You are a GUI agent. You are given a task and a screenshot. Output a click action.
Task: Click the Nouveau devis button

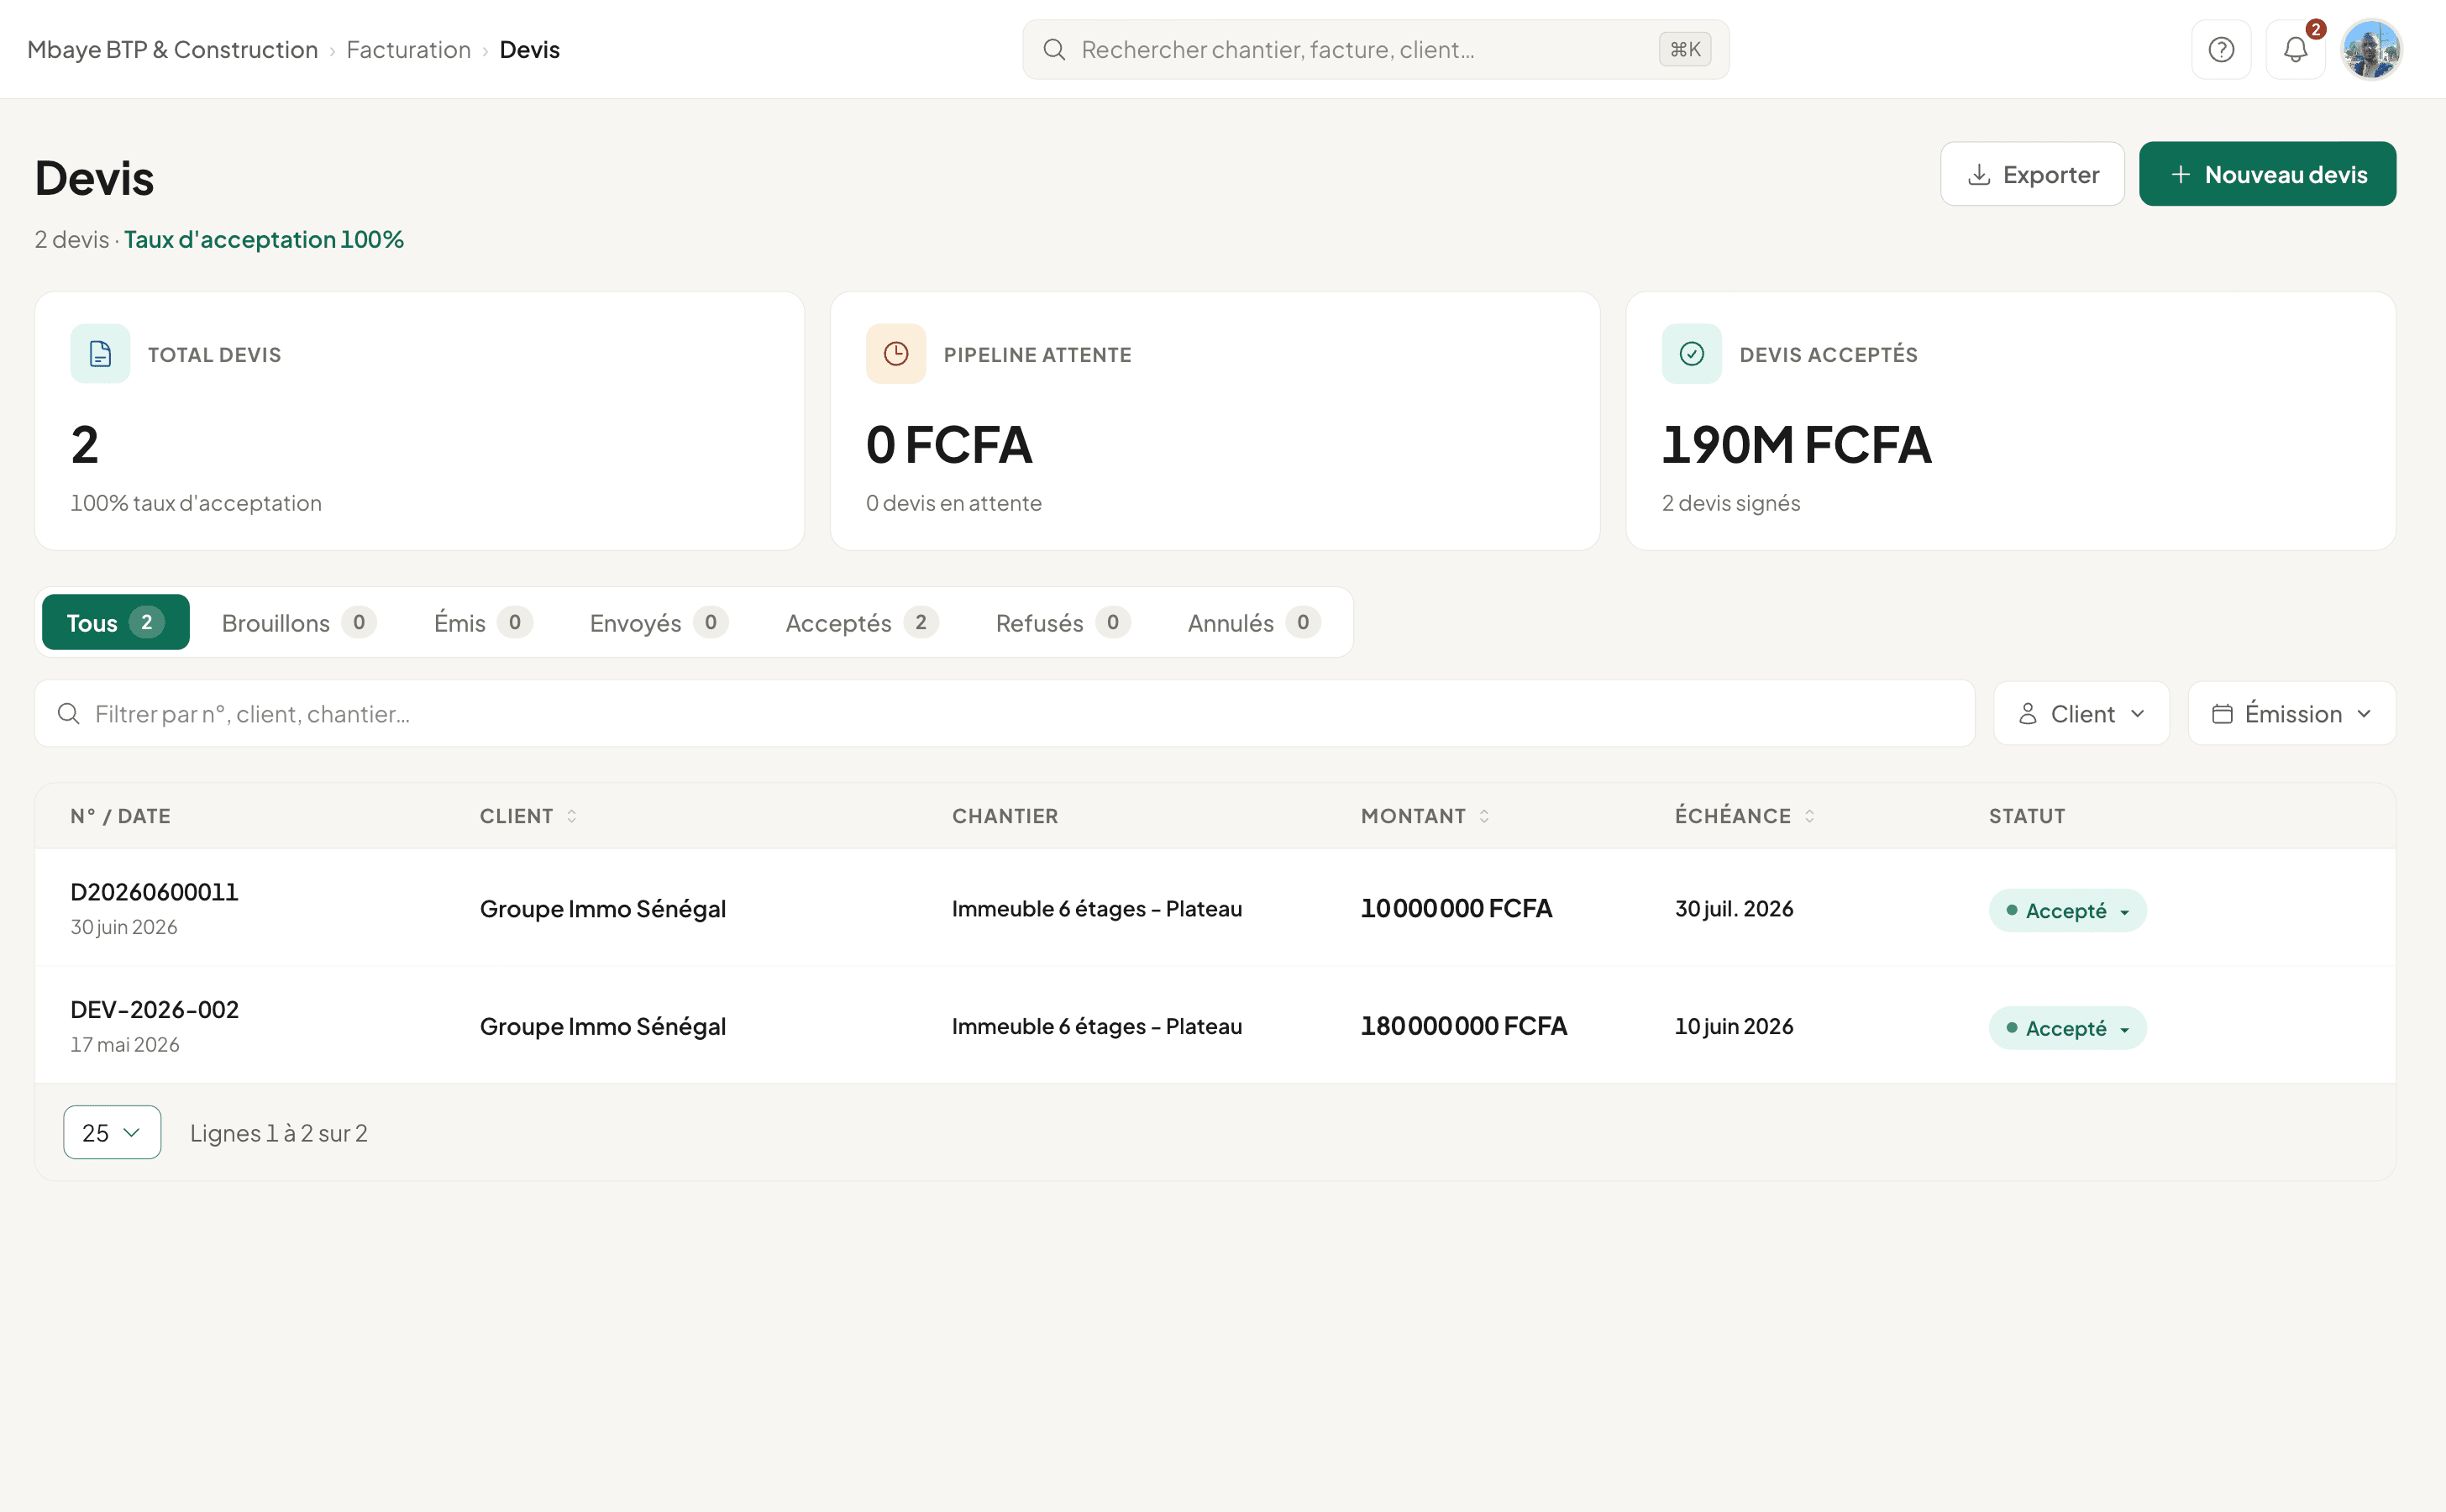[x=2267, y=174]
